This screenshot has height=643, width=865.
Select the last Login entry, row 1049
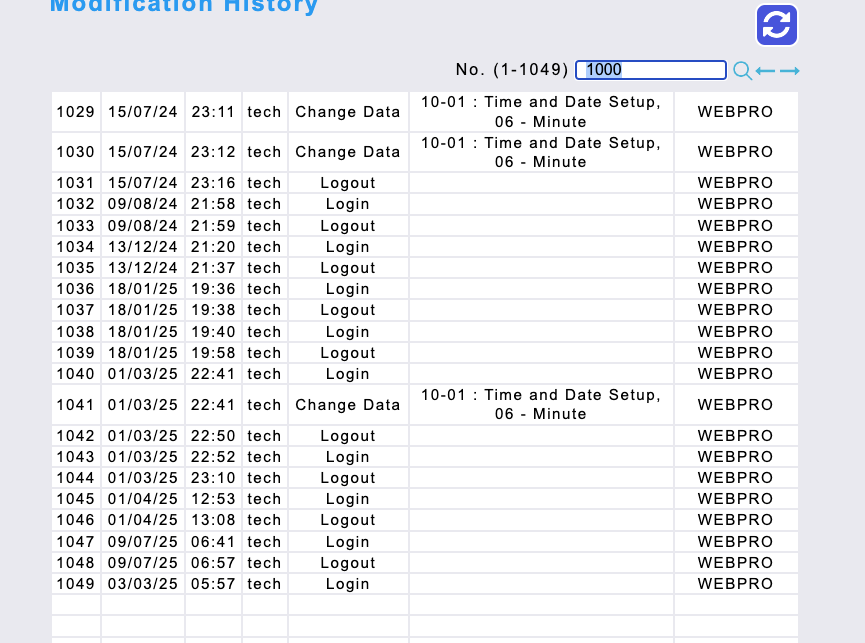coord(348,584)
